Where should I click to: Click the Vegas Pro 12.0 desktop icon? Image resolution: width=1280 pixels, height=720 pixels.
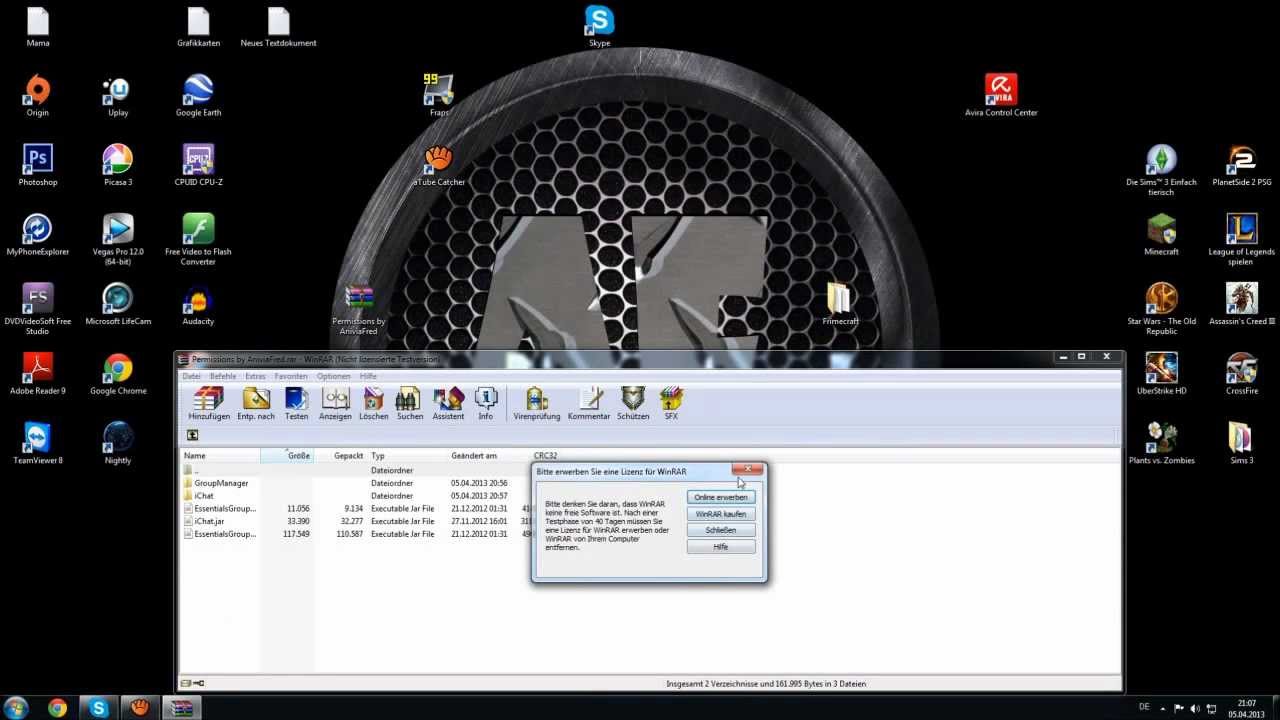pos(118,240)
